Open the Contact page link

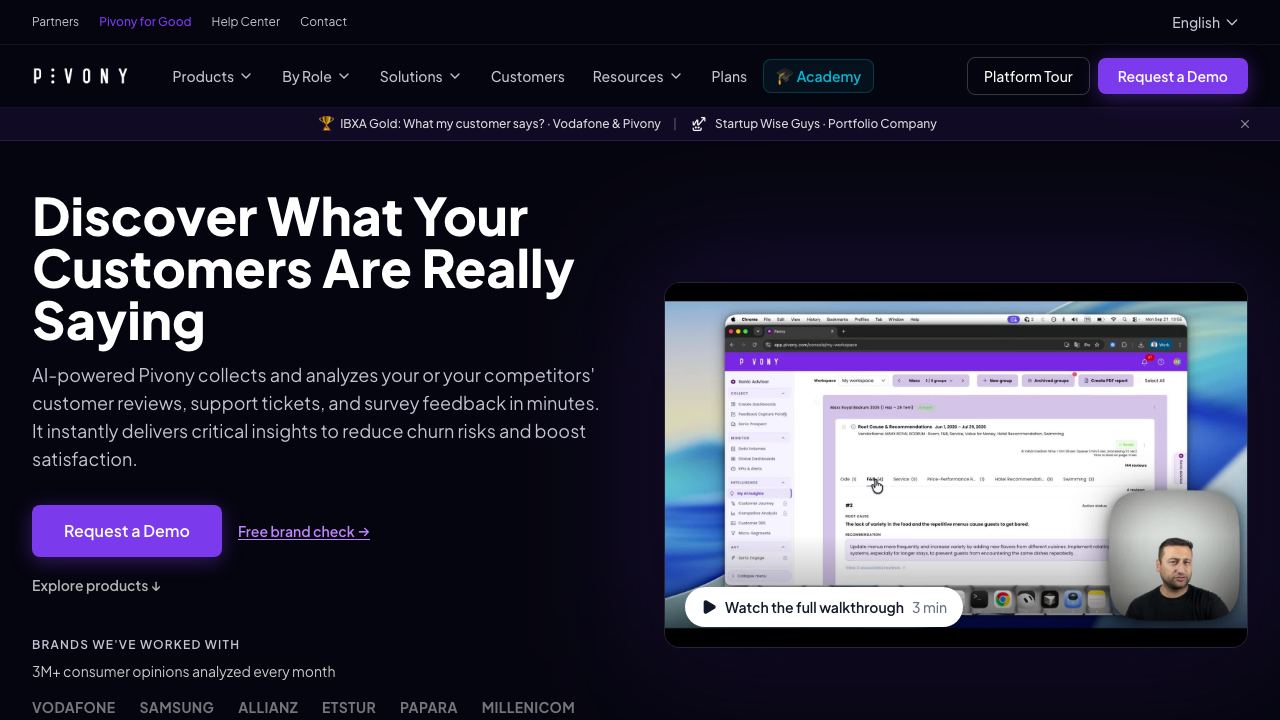[x=323, y=21]
